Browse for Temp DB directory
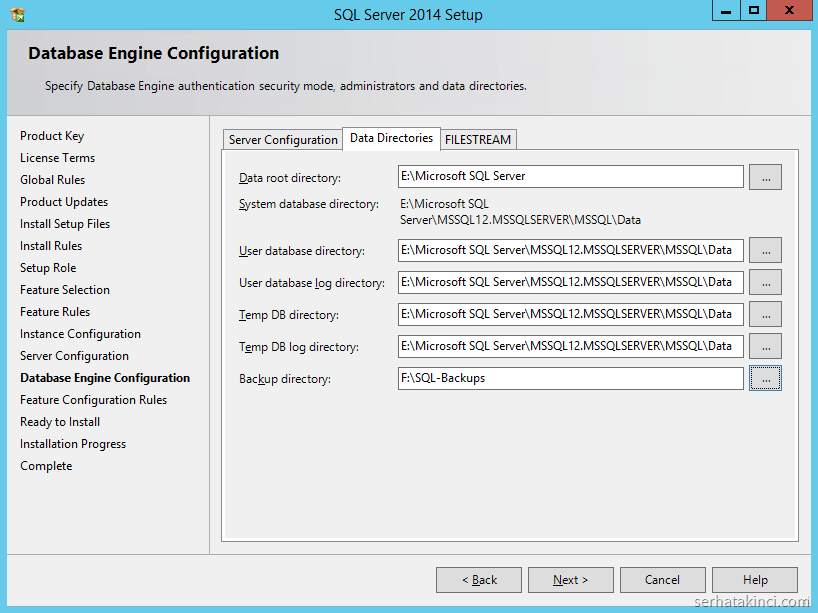Screen dimensions: 818x613 765,314
